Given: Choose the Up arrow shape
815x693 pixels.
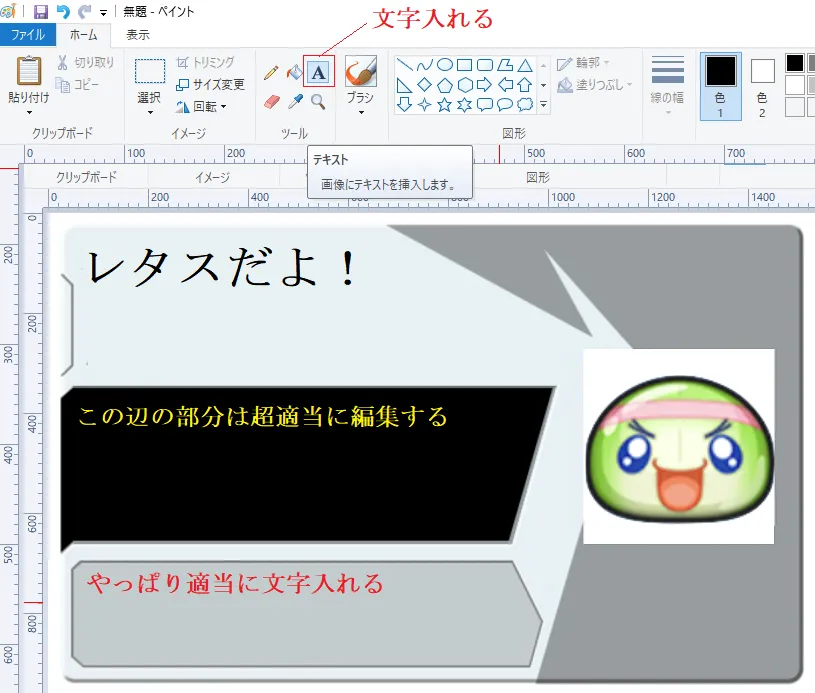Looking at the screenshot, I should tap(525, 85).
